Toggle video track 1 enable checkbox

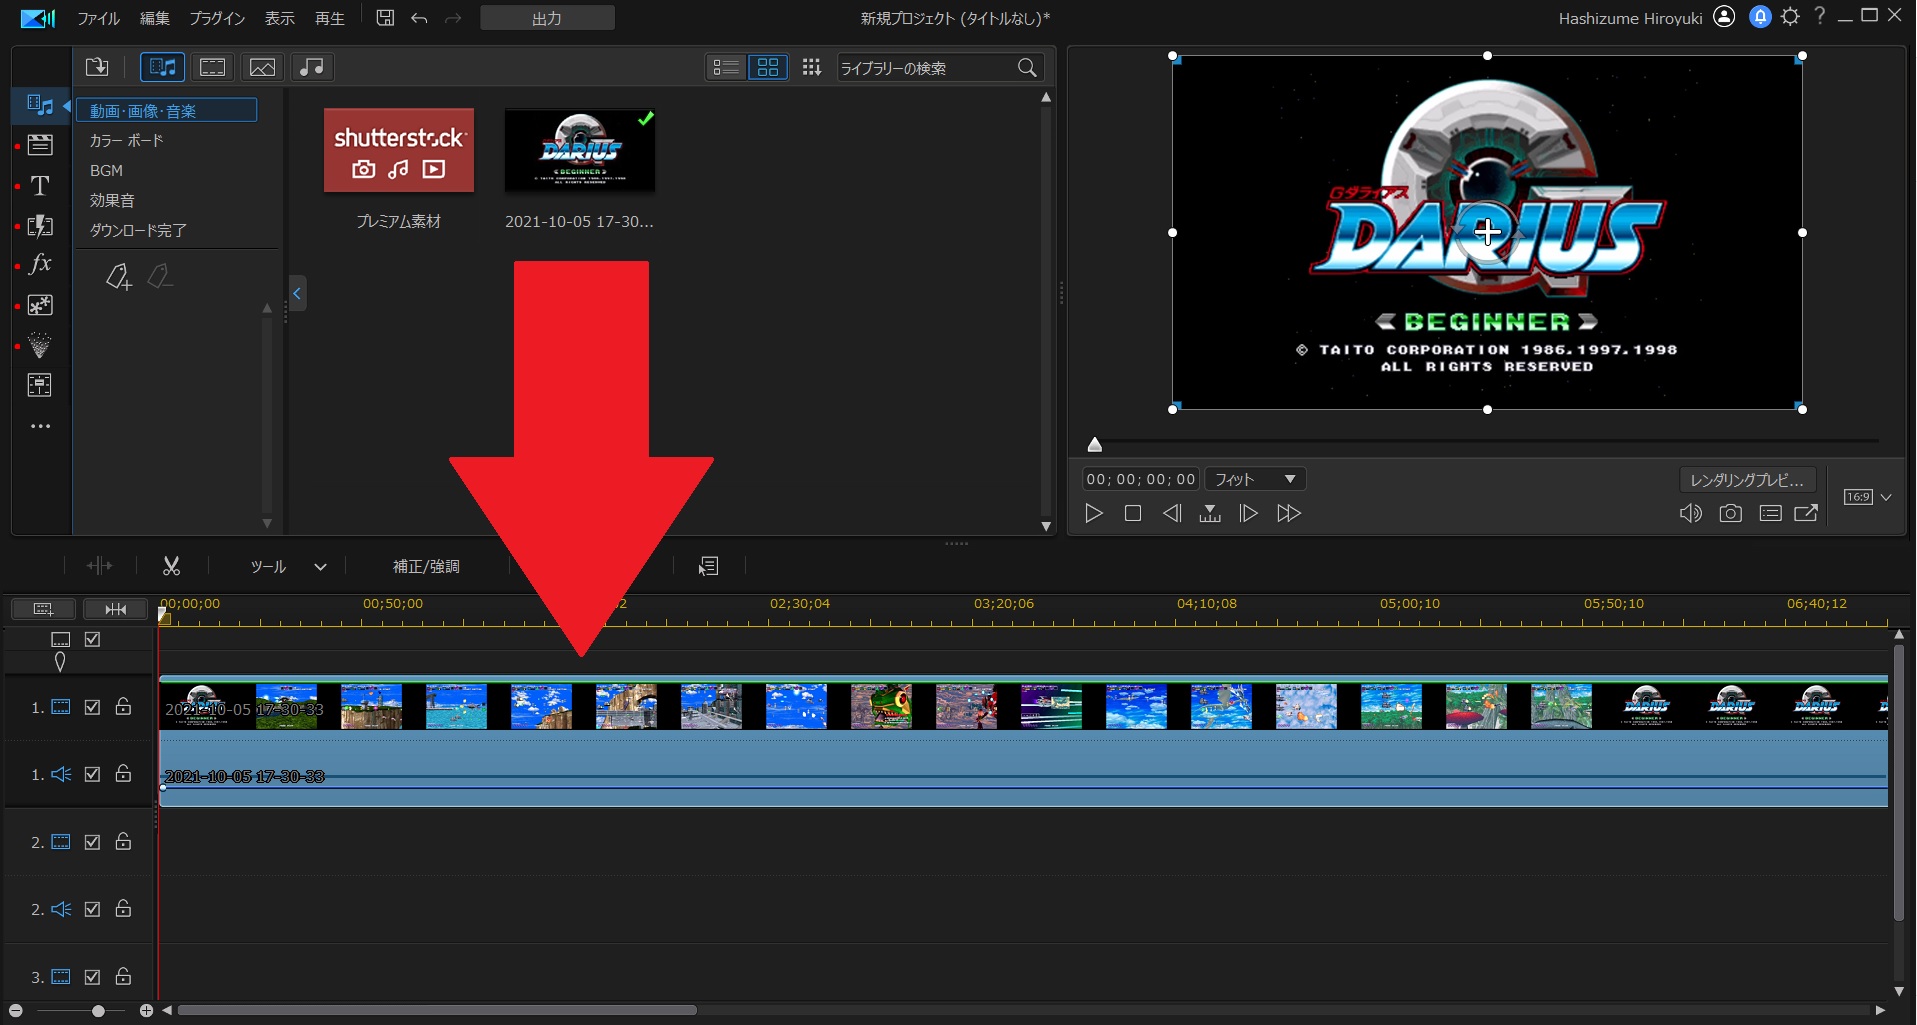point(92,707)
